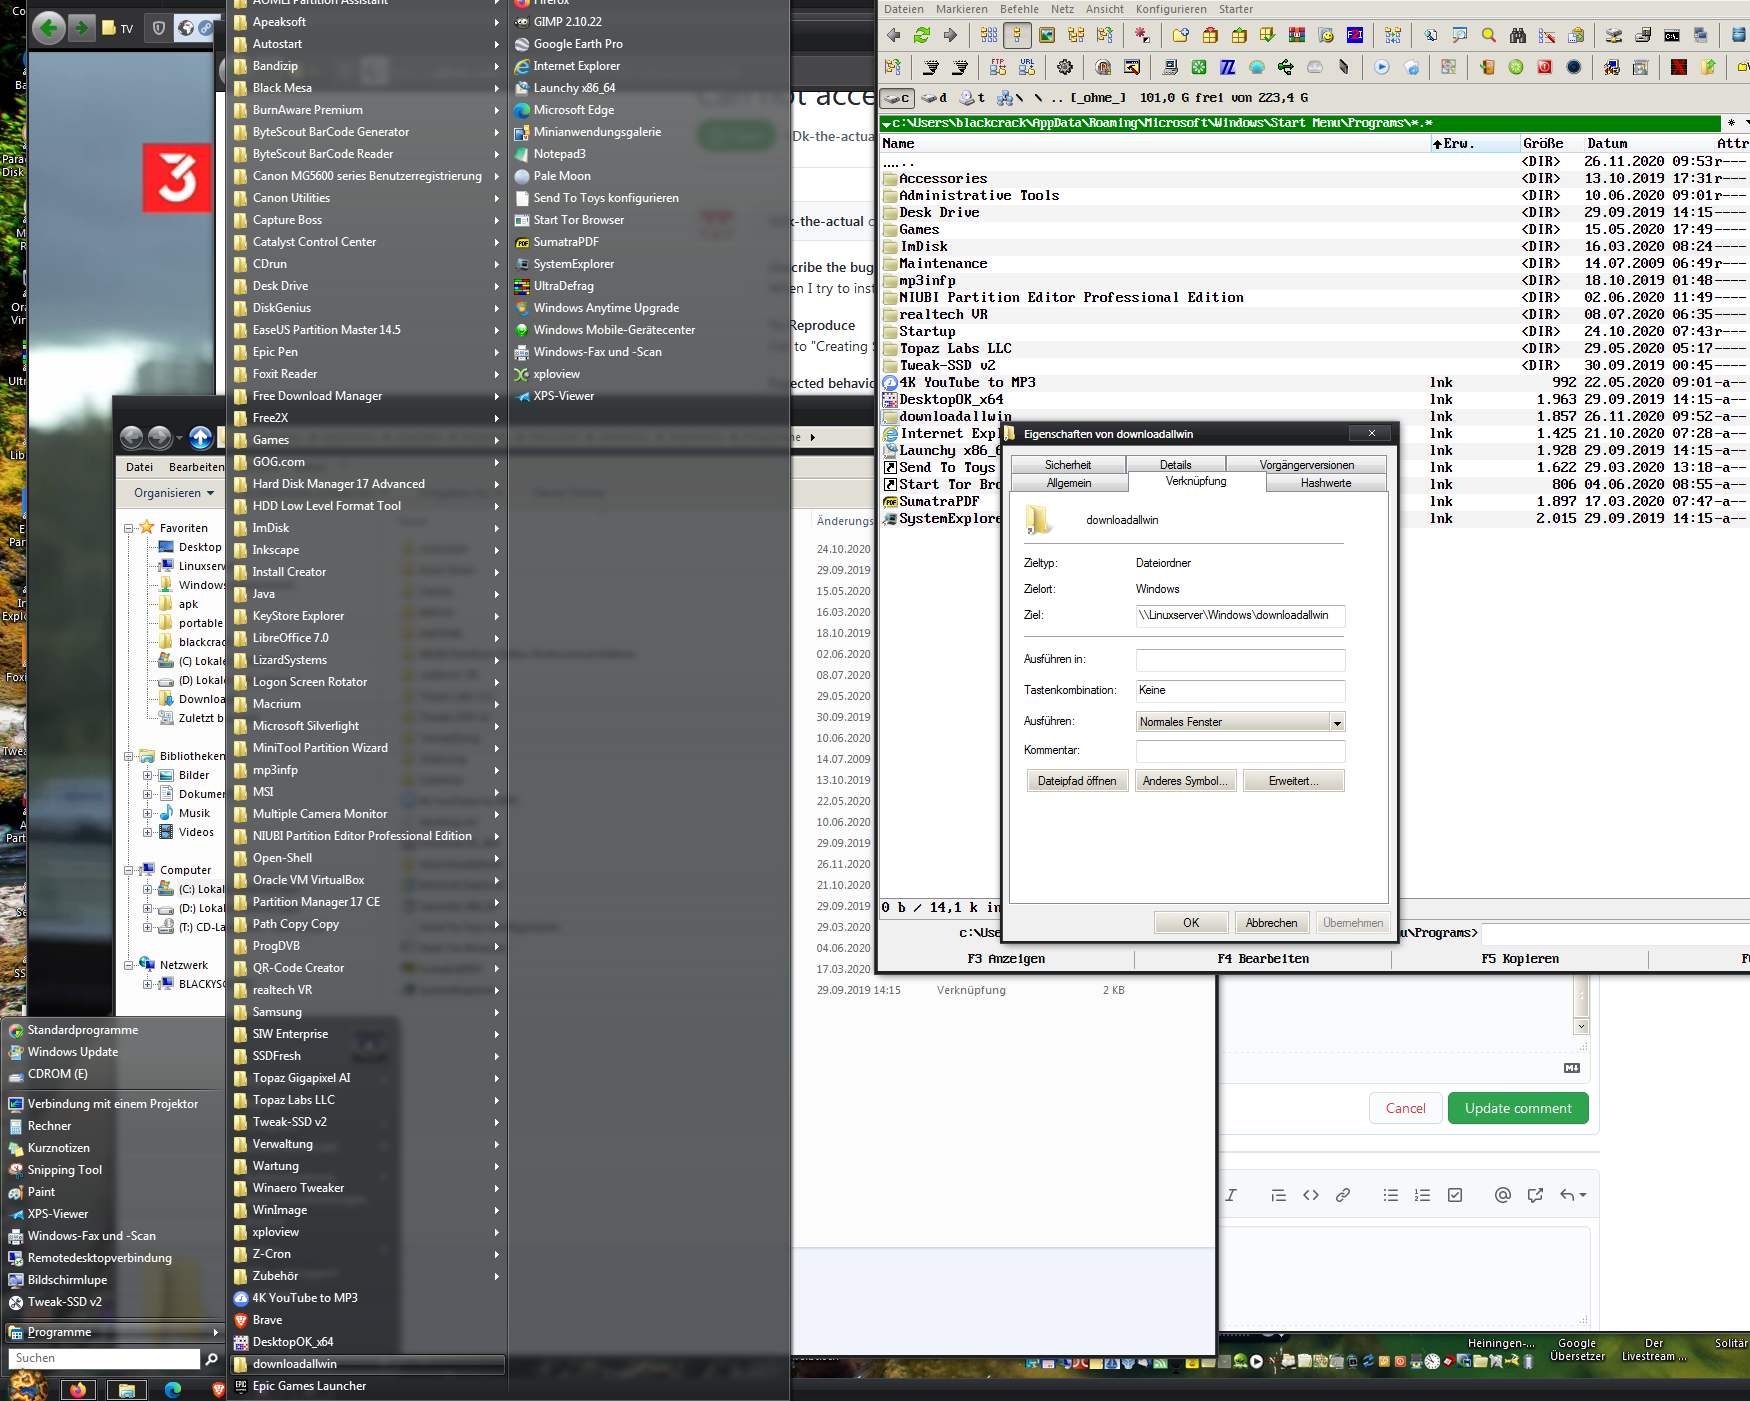The image size is (1750, 1401).
Task: Switch to Vorgängerversionen tab in properties dialog
Action: coord(1306,465)
